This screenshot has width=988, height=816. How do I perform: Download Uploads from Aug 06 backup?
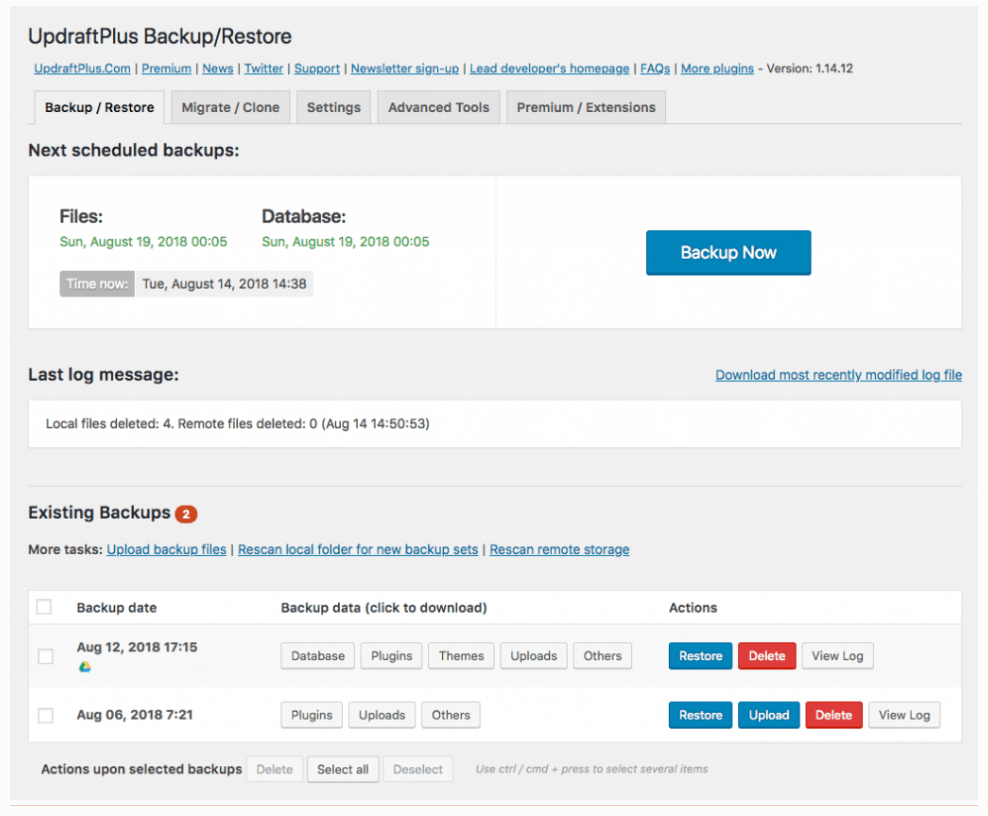pyautogui.click(x=382, y=715)
